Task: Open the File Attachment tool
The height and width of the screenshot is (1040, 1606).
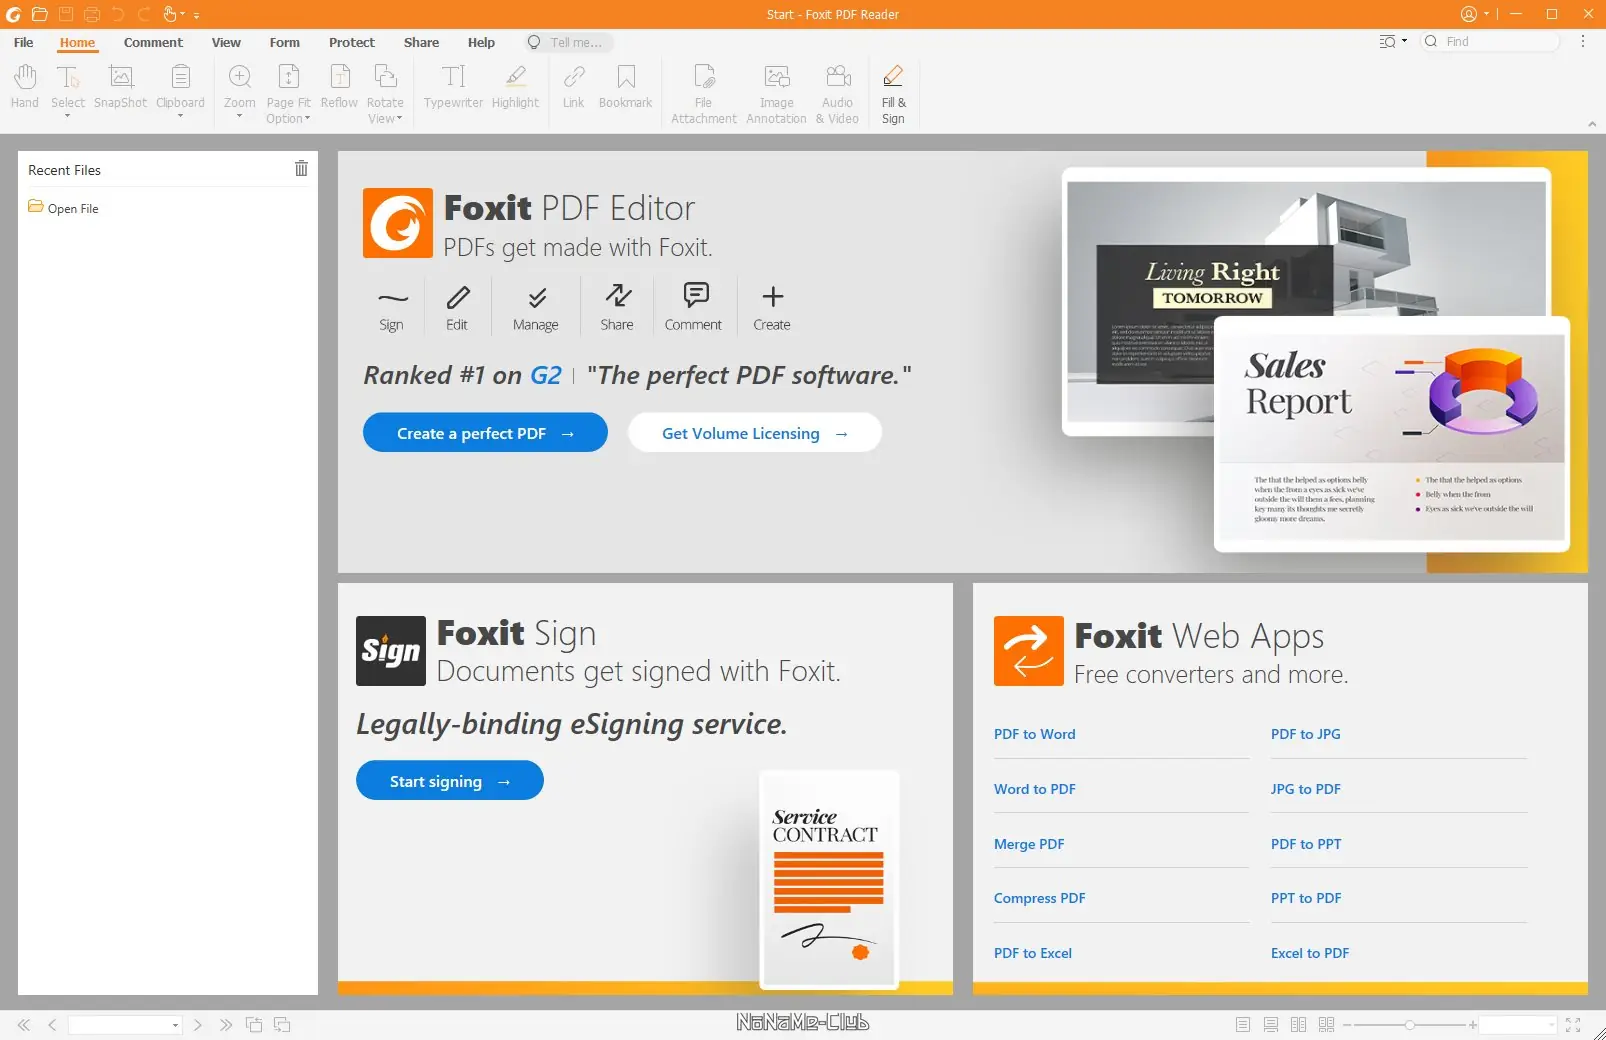Action: pyautogui.click(x=704, y=94)
